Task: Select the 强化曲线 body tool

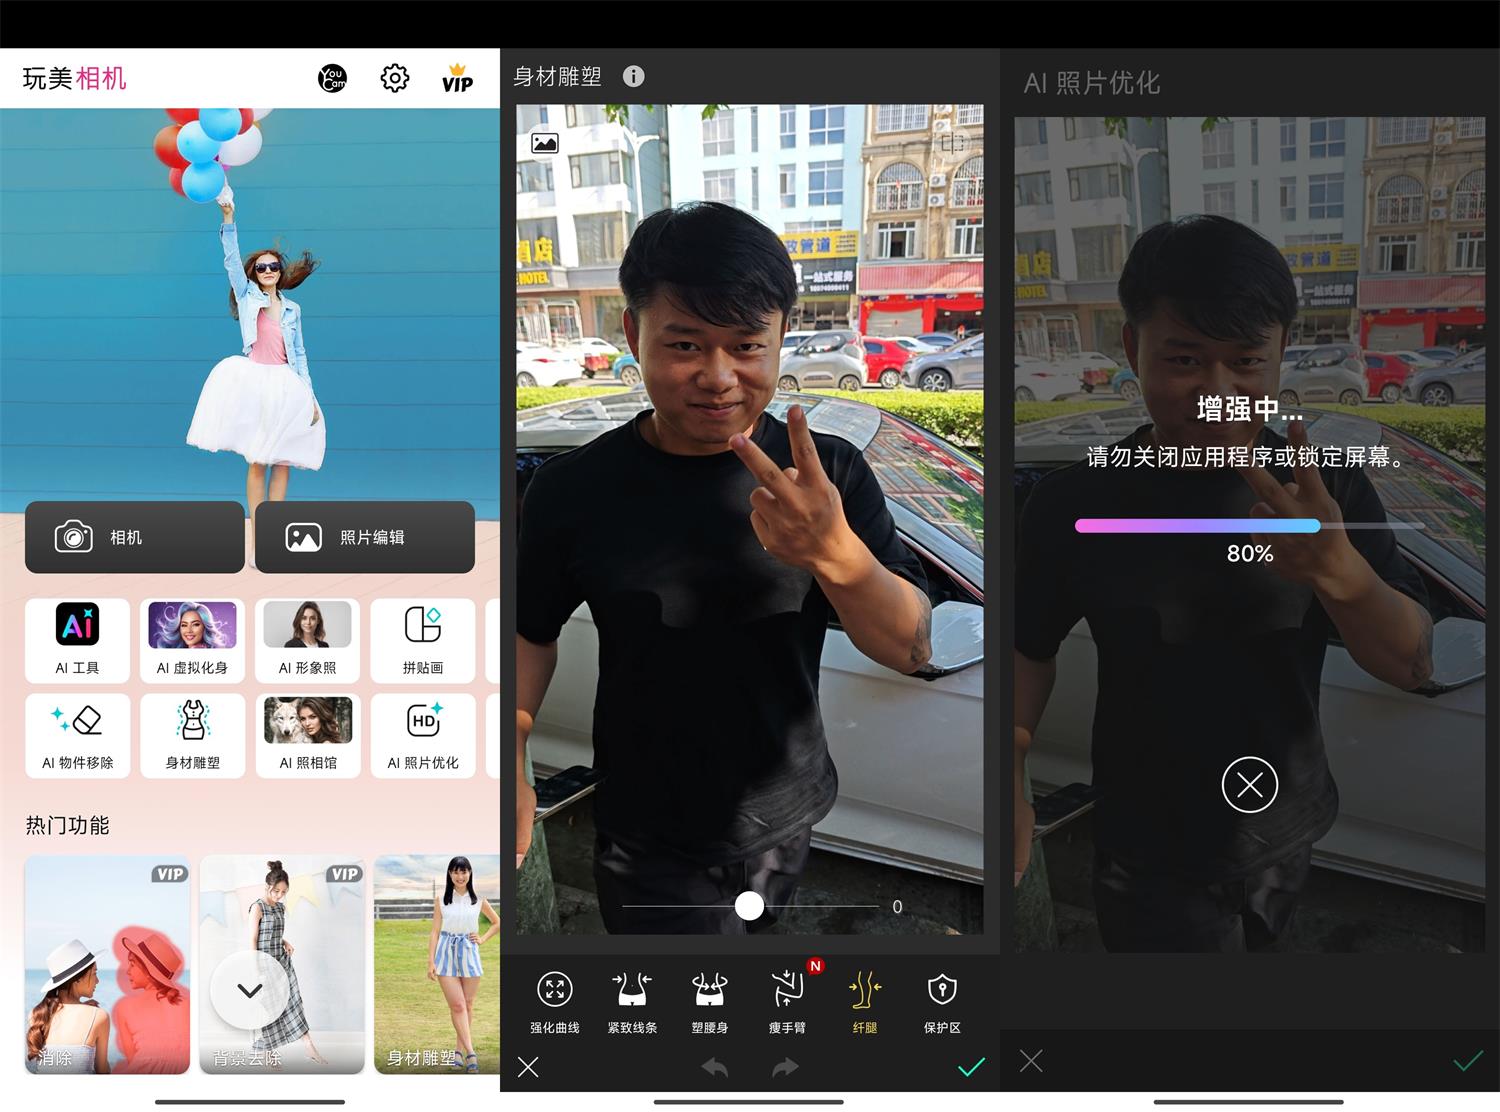Action: (x=554, y=1001)
